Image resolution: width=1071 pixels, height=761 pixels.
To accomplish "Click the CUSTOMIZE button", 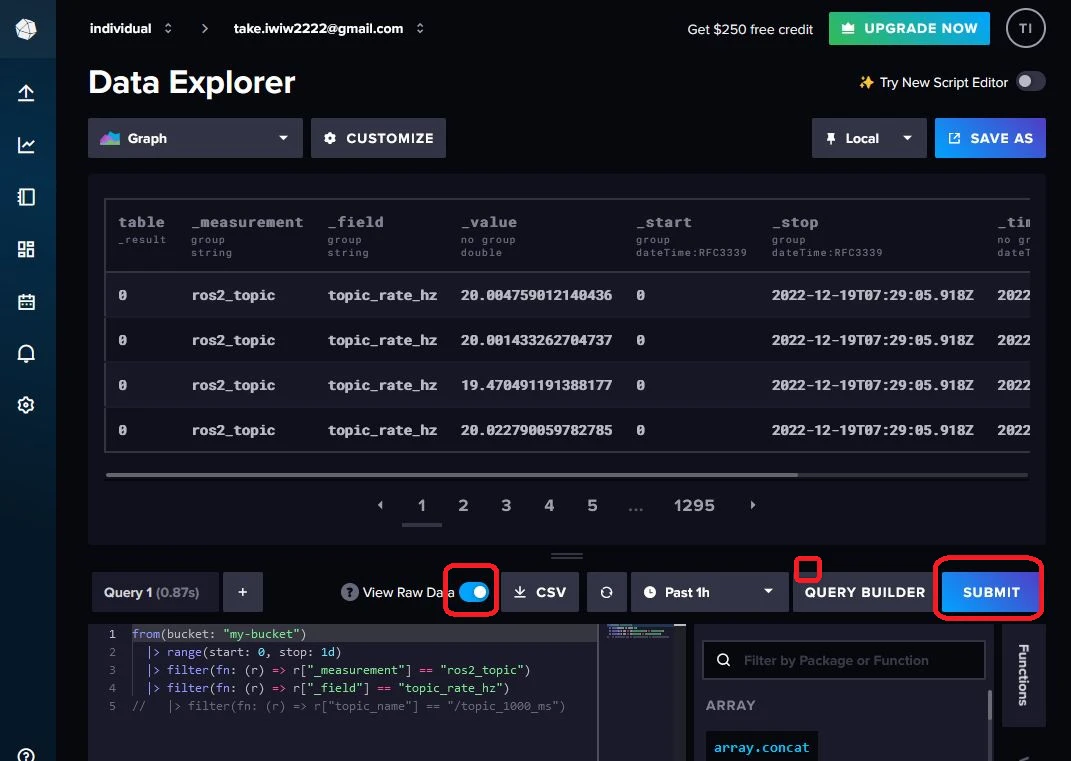I will 378,138.
